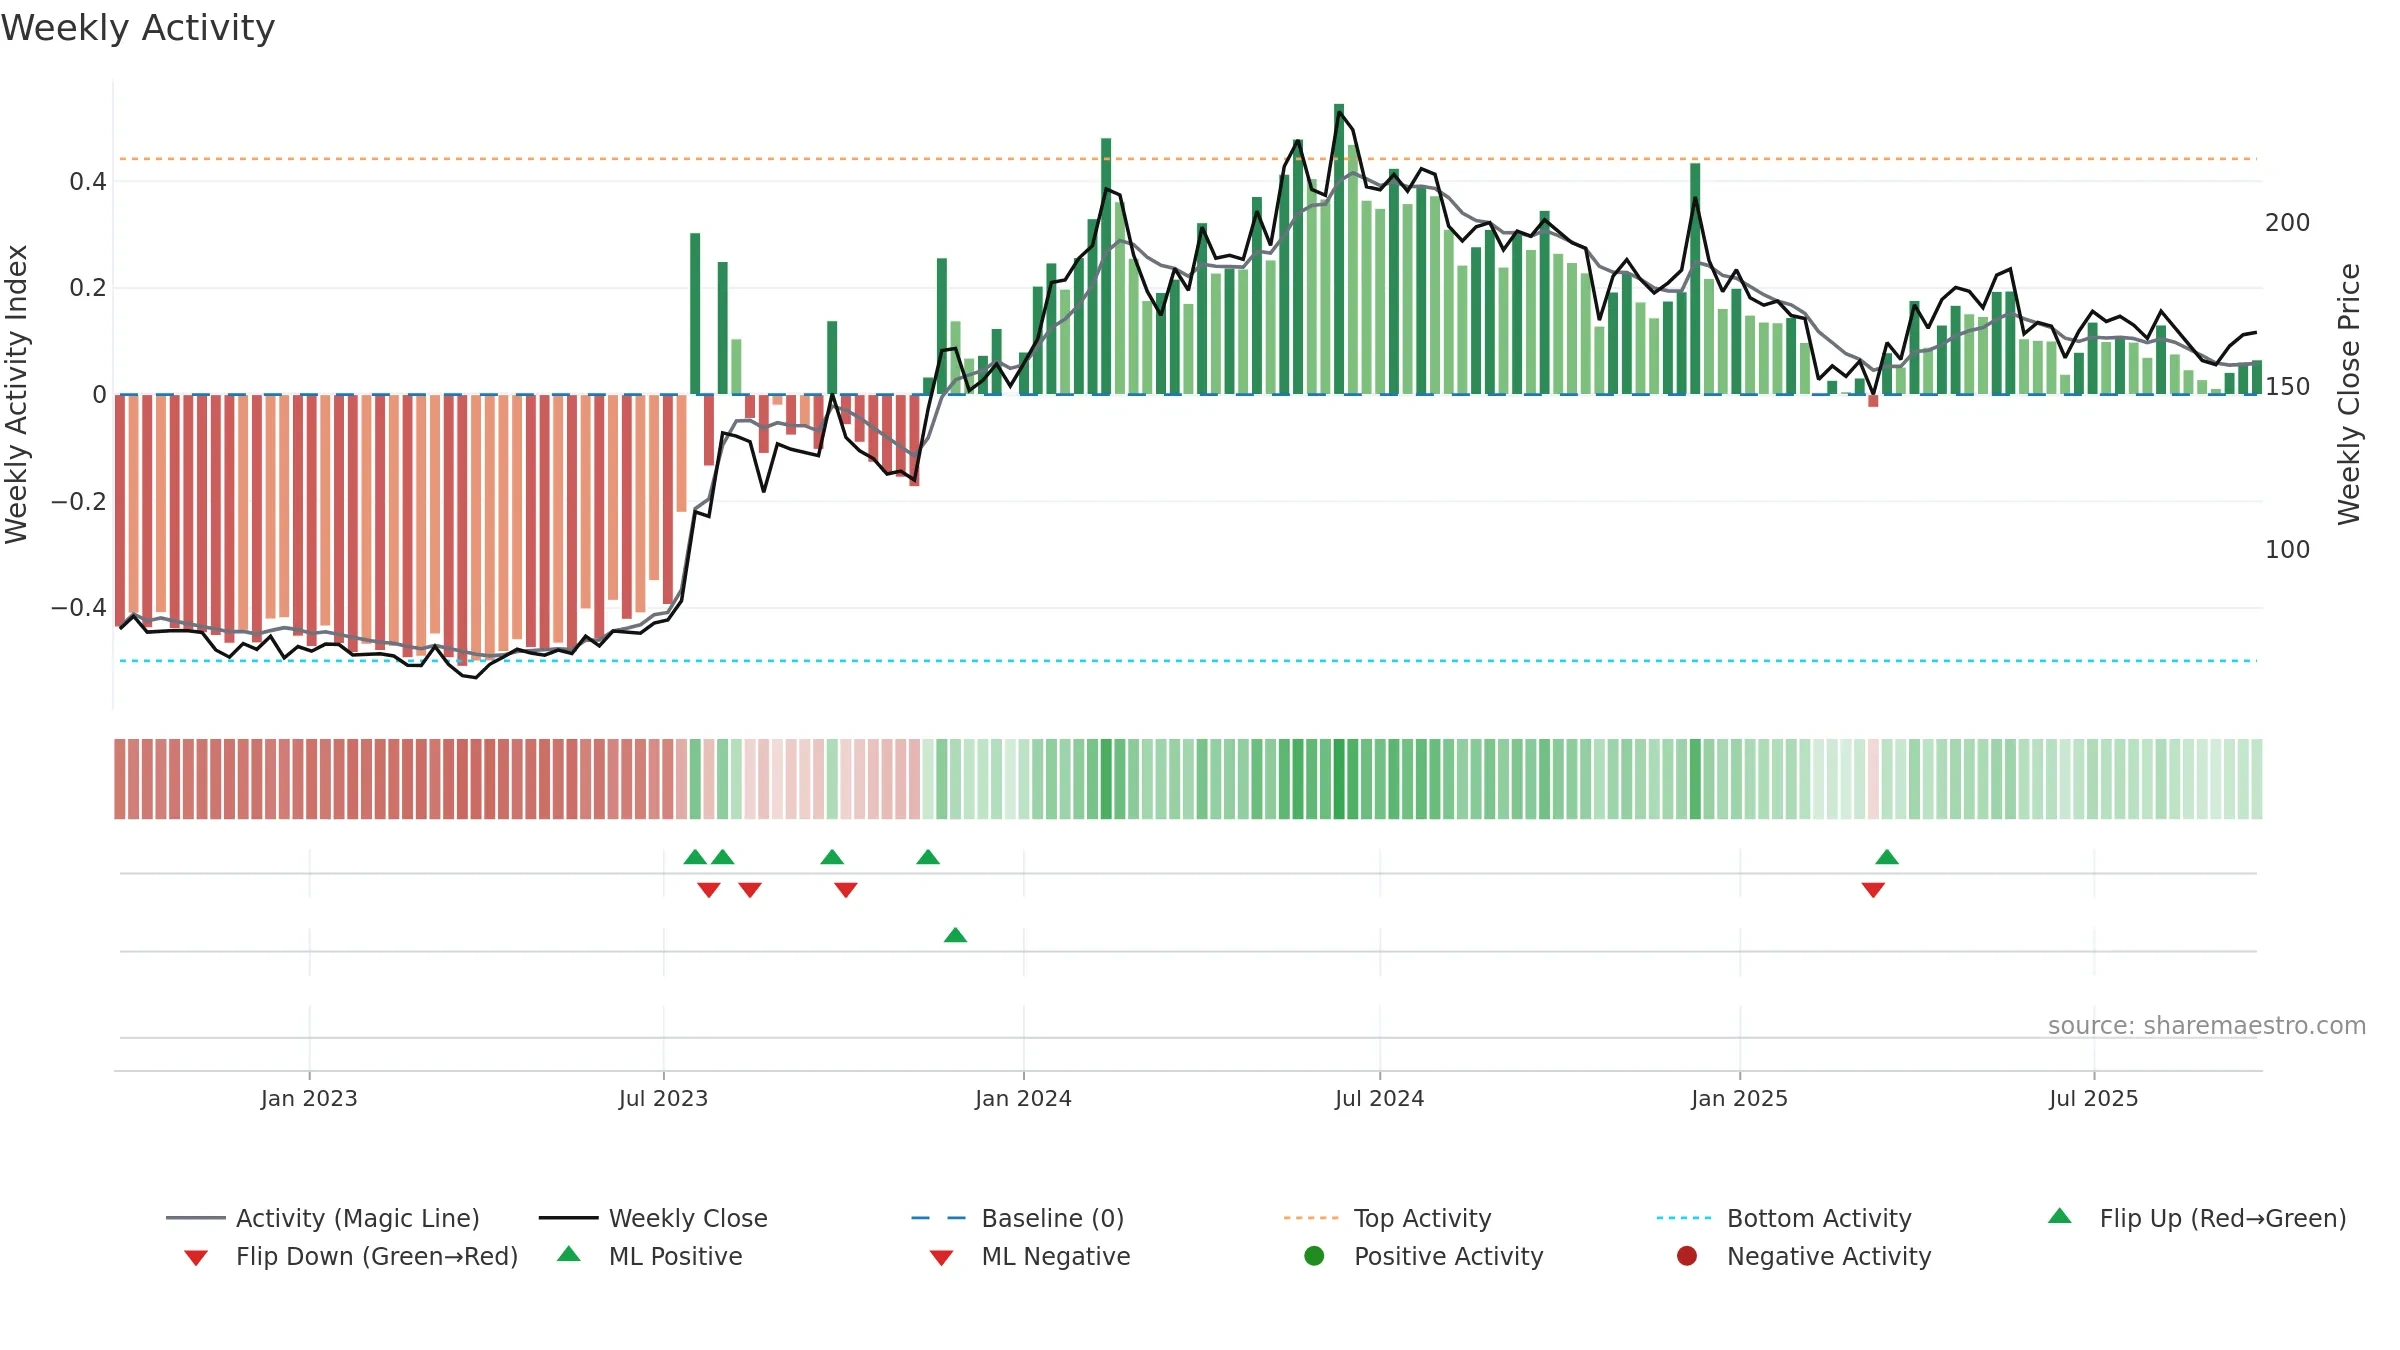Click the Negative Activity legend red circle

tap(1687, 1256)
